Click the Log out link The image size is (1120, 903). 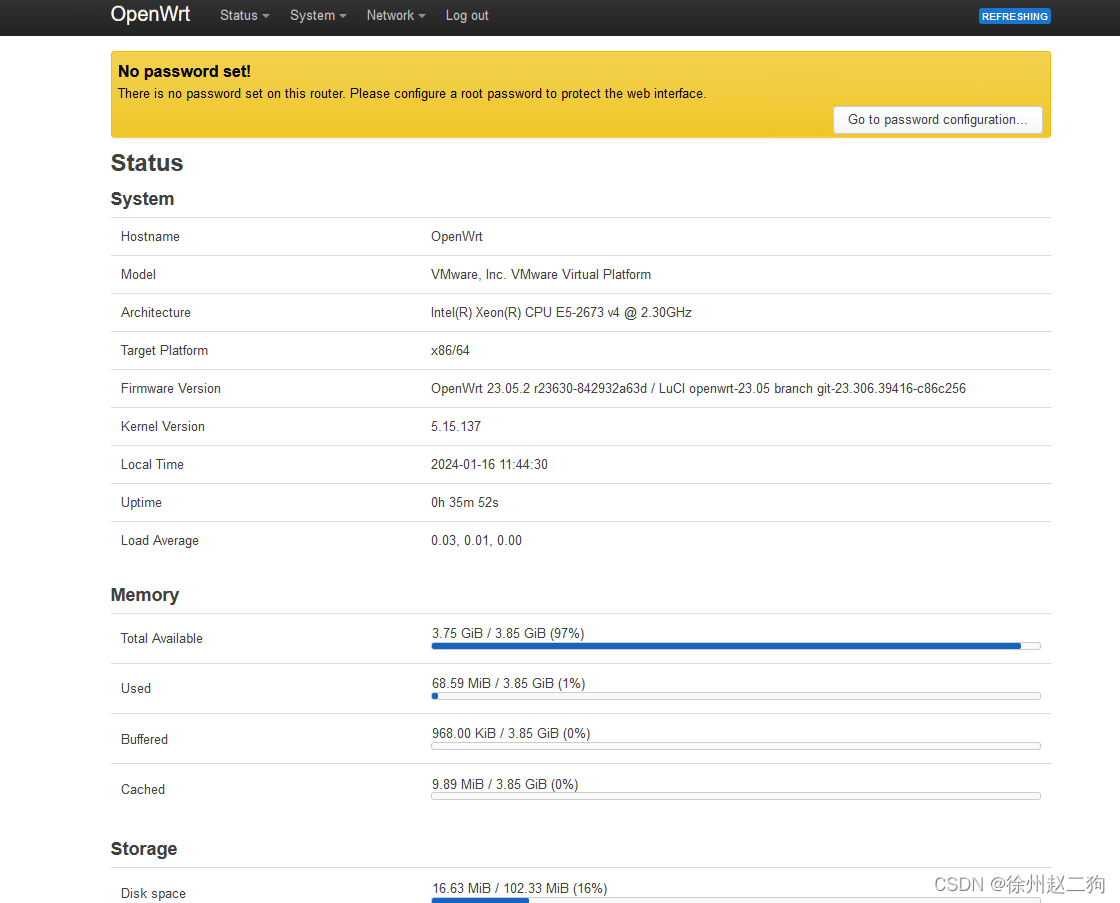(467, 15)
